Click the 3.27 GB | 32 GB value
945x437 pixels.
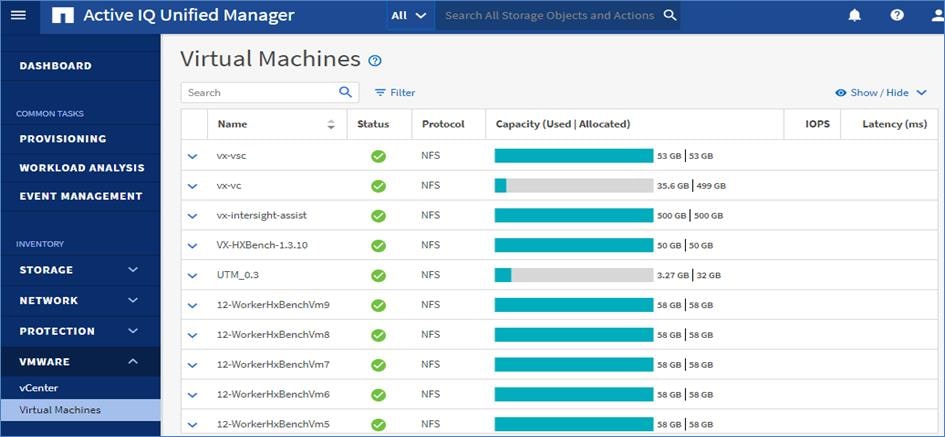688,275
